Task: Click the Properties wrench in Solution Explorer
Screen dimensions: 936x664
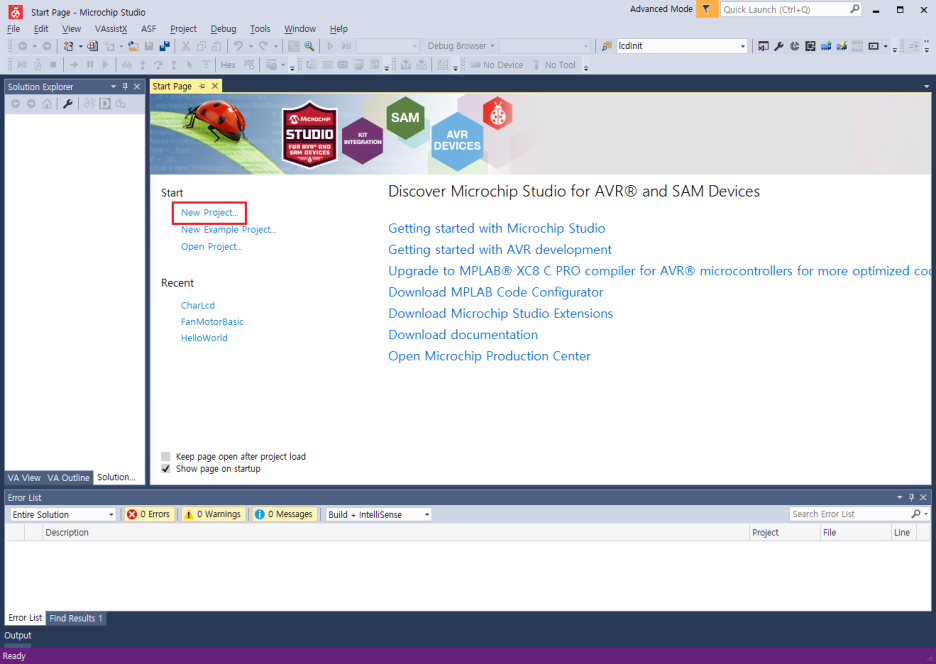Action: (x=68, y=104)
